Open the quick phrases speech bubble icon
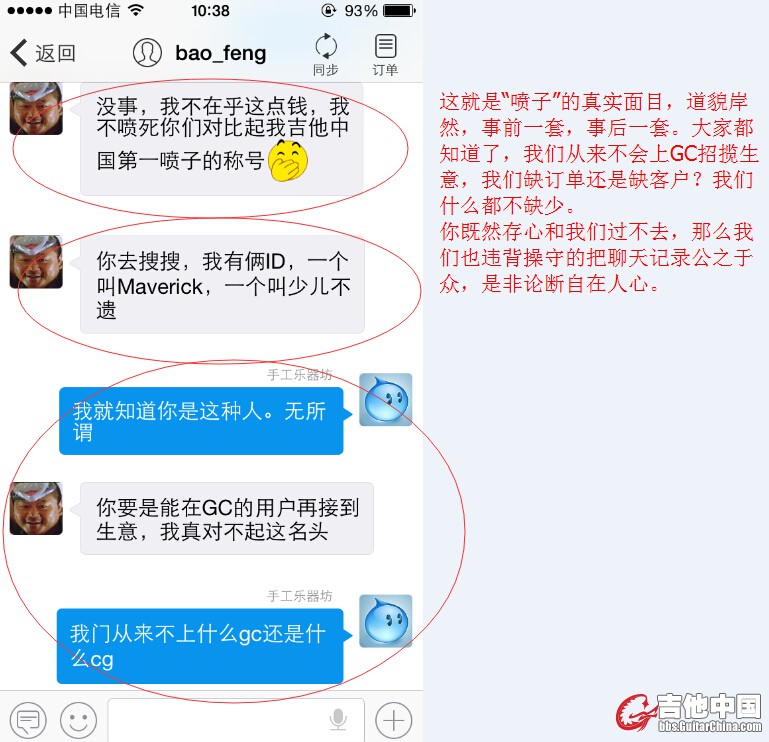This screenshot has width=769, height=742. point(28,720)
